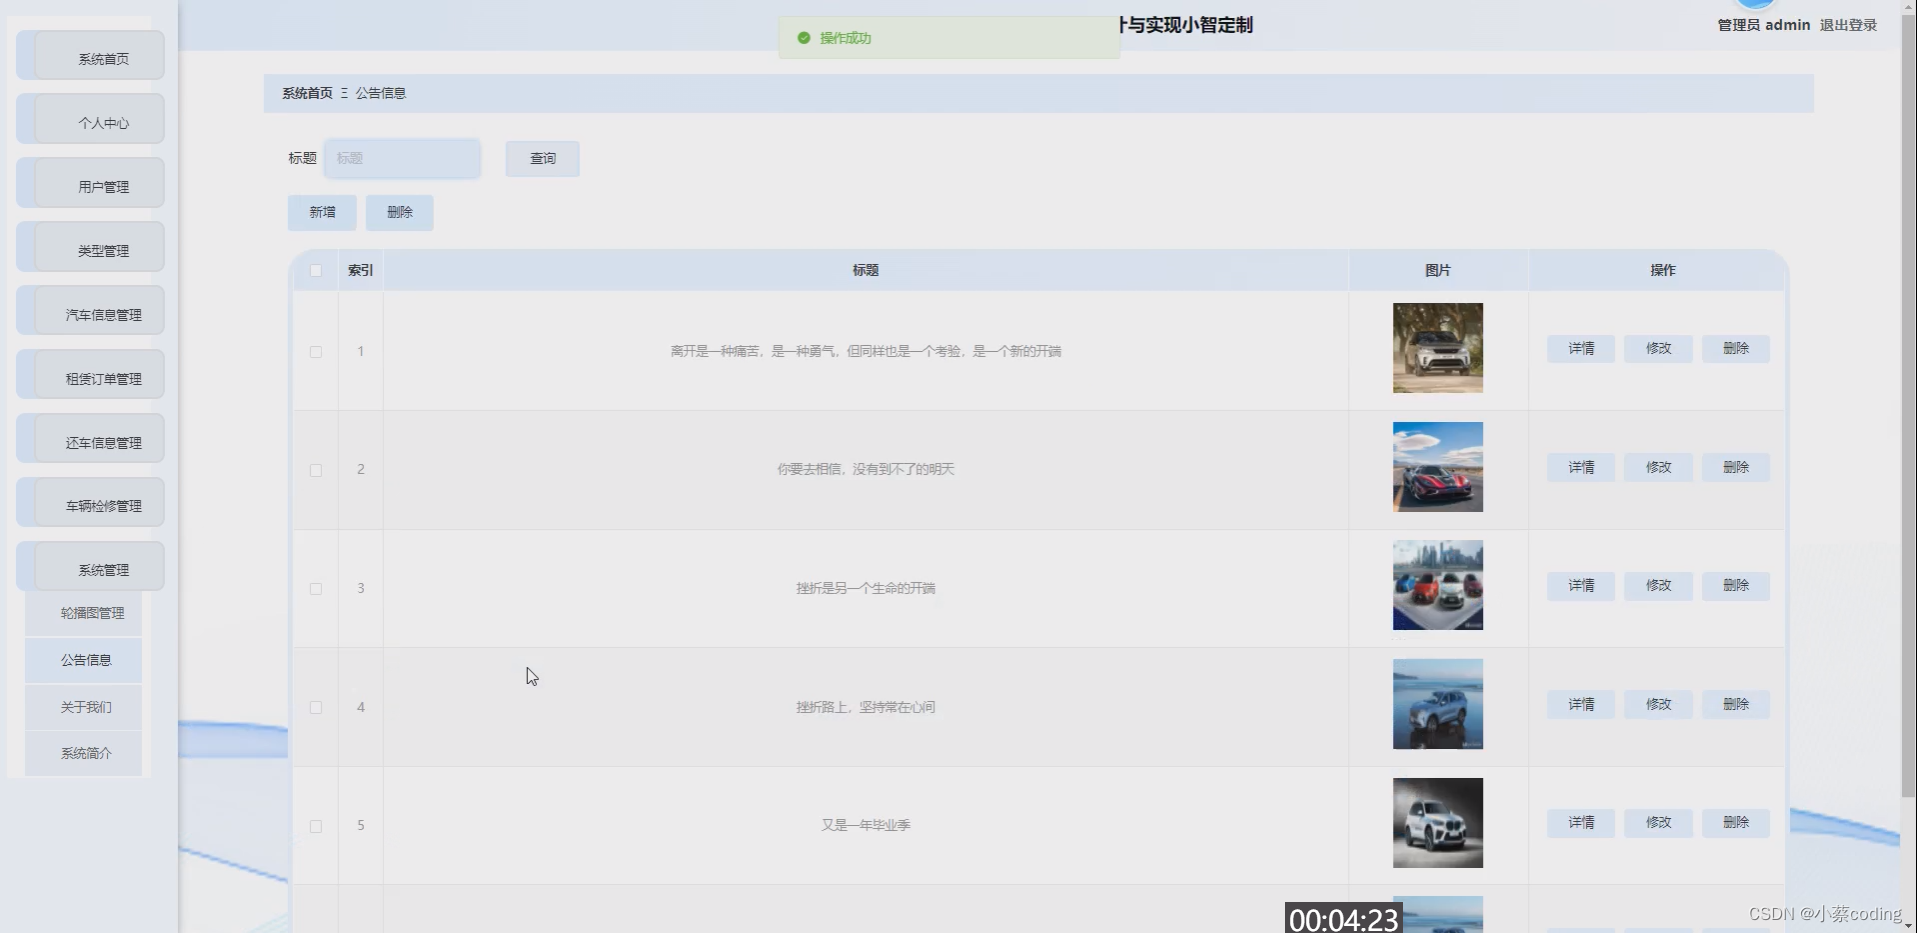
Task: Click title text 挫折是另一个生命的开端
Action: (866, 588)
